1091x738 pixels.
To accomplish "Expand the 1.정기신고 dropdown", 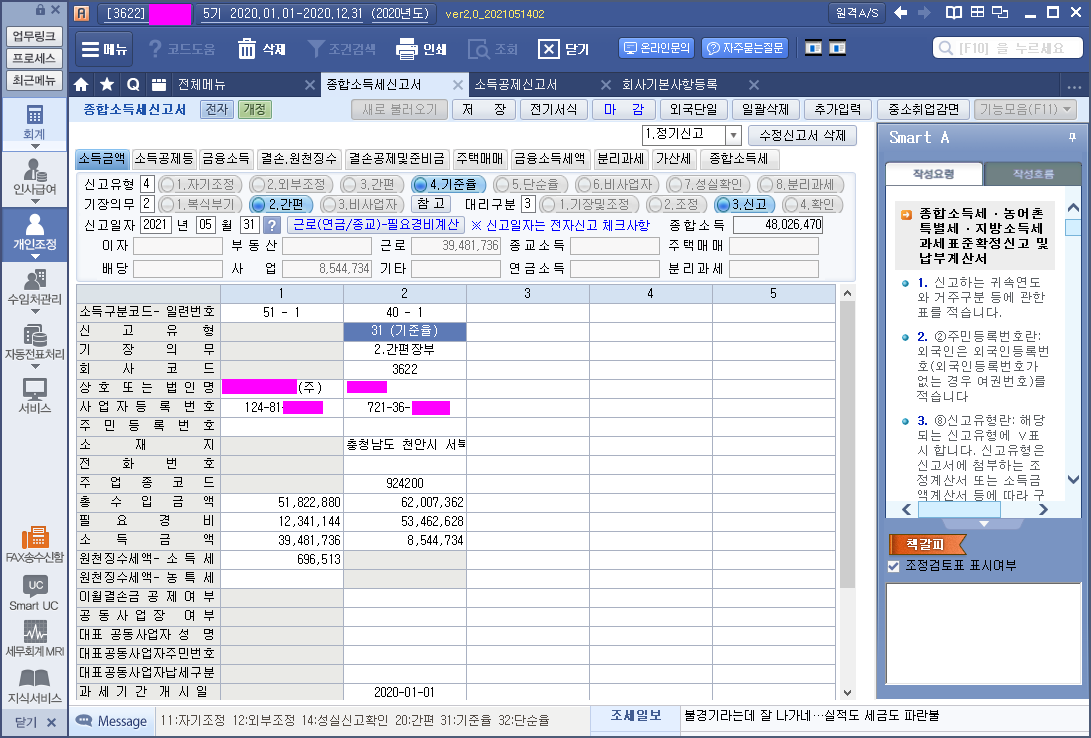I will coord(732,135).
